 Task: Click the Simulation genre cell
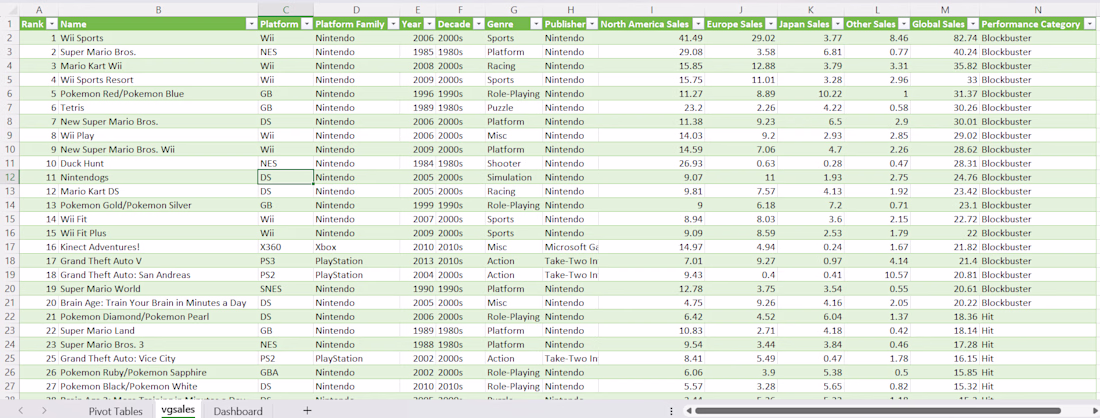pyautogui.click(x=514, y=177)
